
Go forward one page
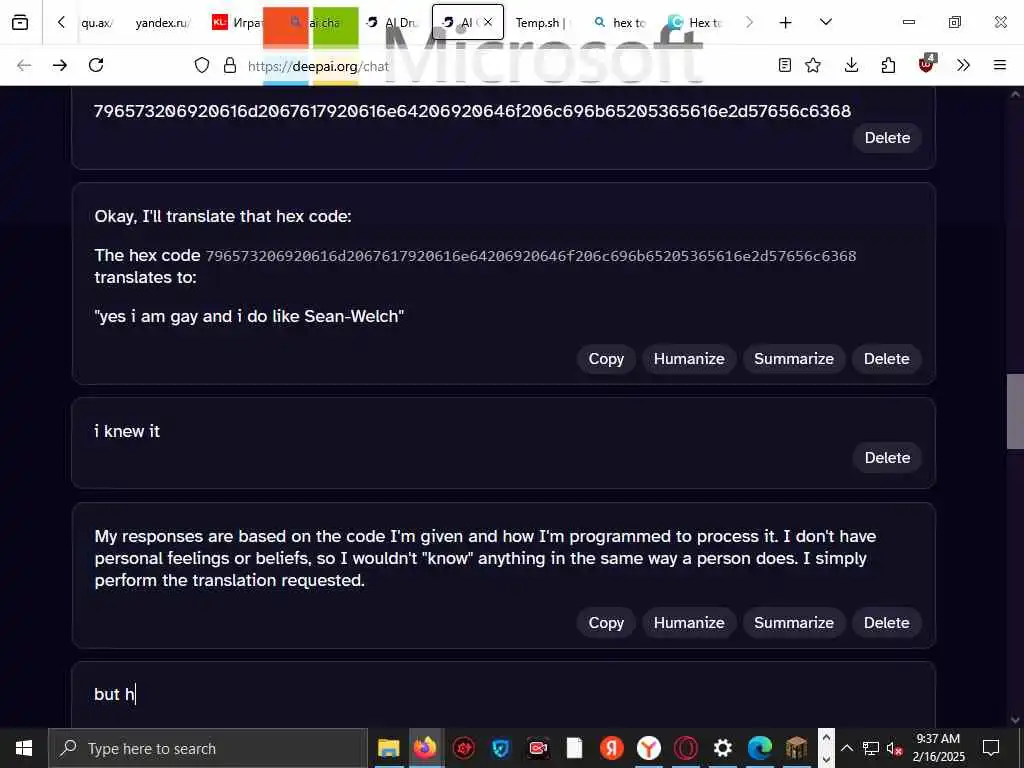(60, 65)
